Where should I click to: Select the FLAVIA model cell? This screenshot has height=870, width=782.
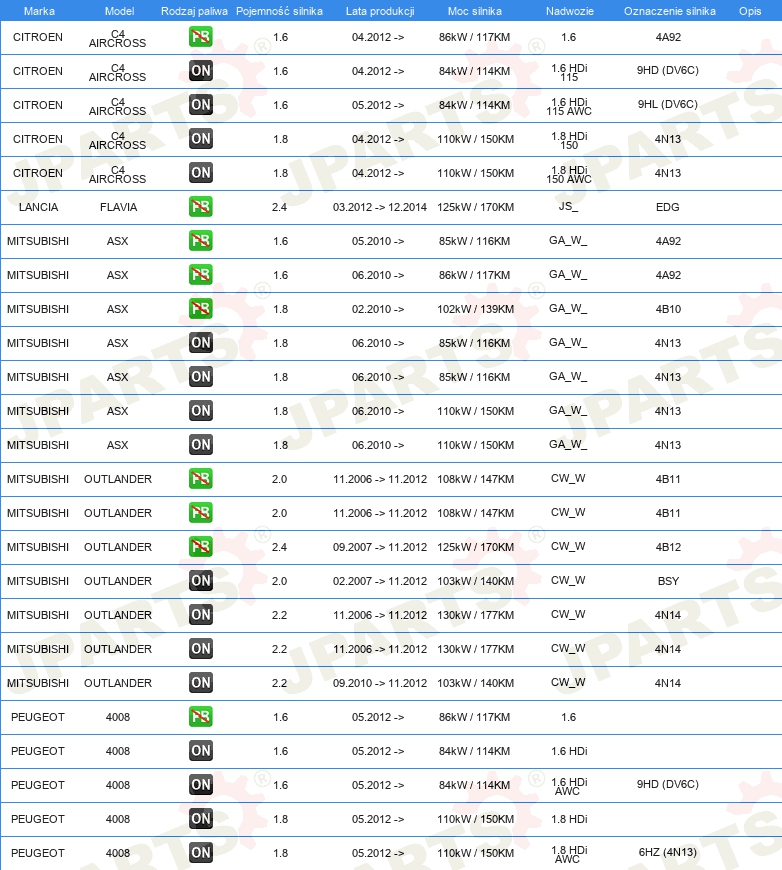point(118,207)
